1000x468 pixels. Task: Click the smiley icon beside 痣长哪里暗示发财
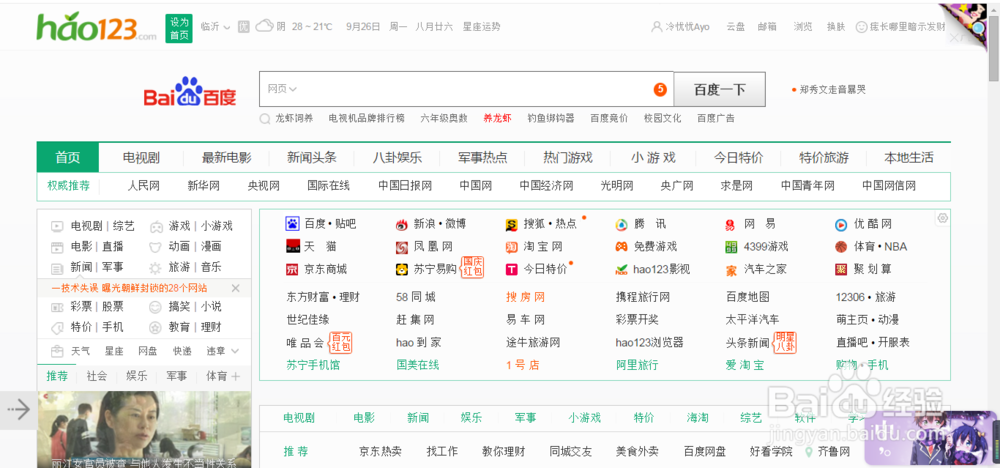pos(862,27)
